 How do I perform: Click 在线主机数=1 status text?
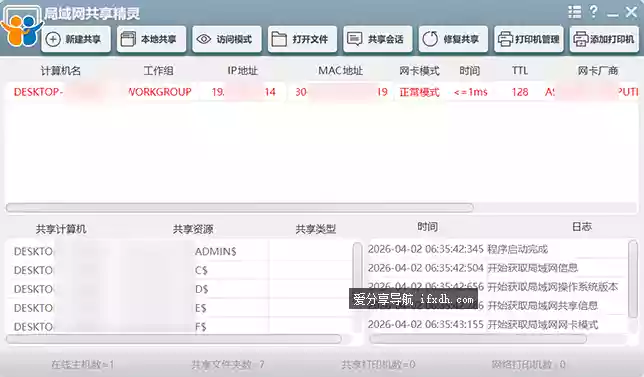tap(82, 364)
